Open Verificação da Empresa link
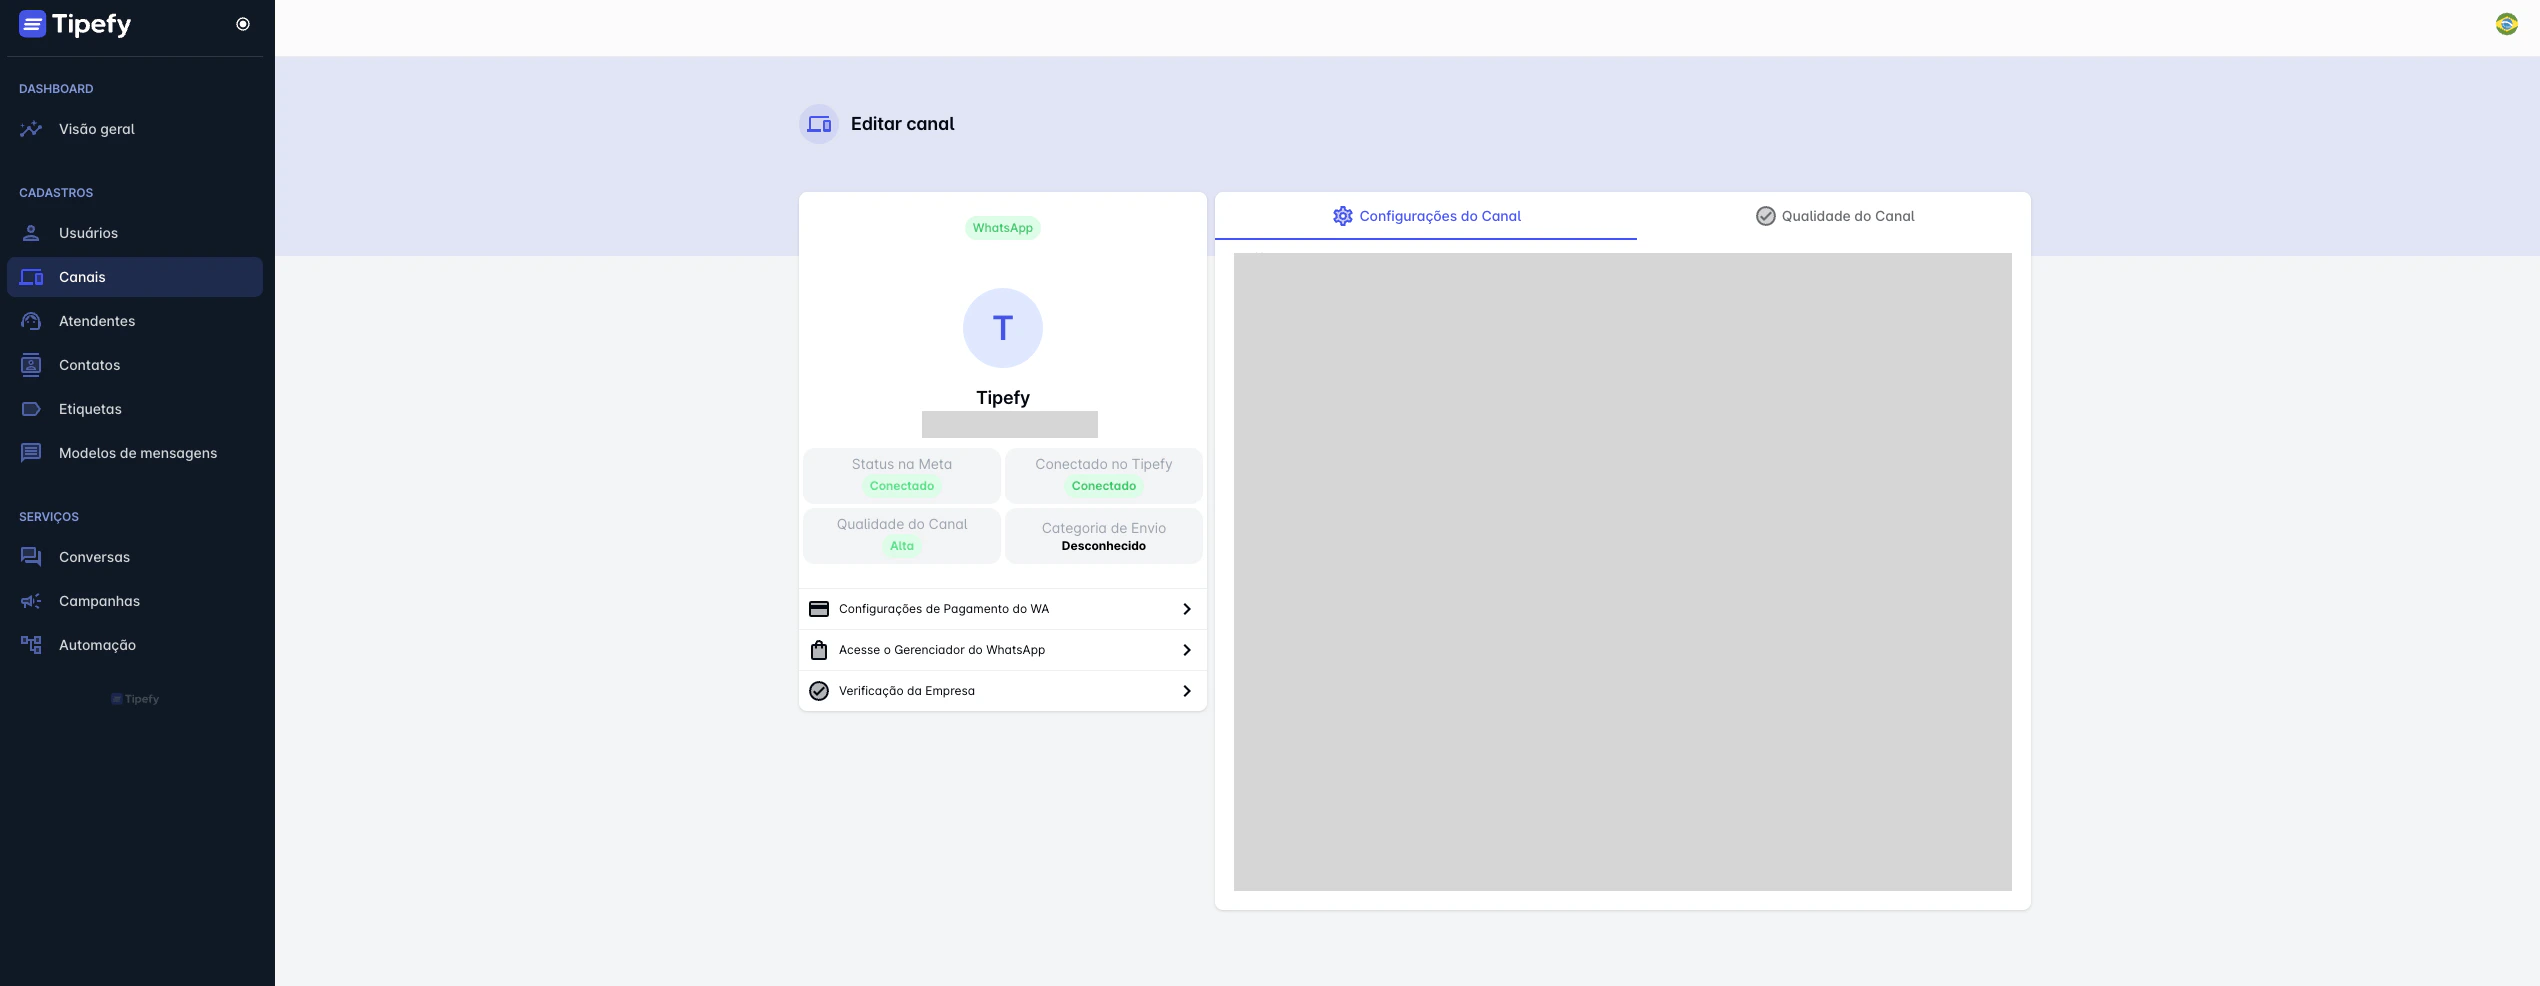 tap(1003, 691)
